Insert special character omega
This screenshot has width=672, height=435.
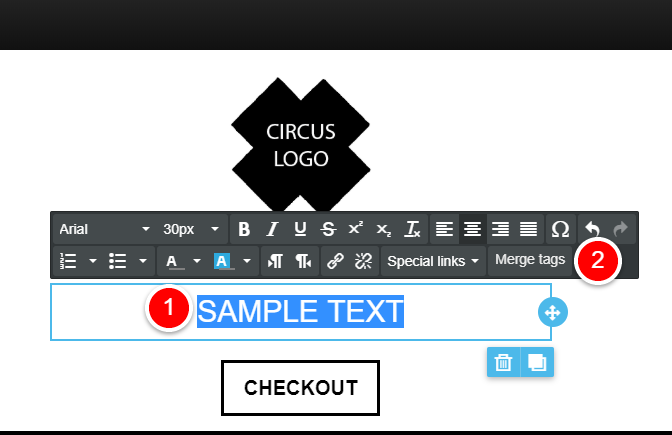pos(560,229)
